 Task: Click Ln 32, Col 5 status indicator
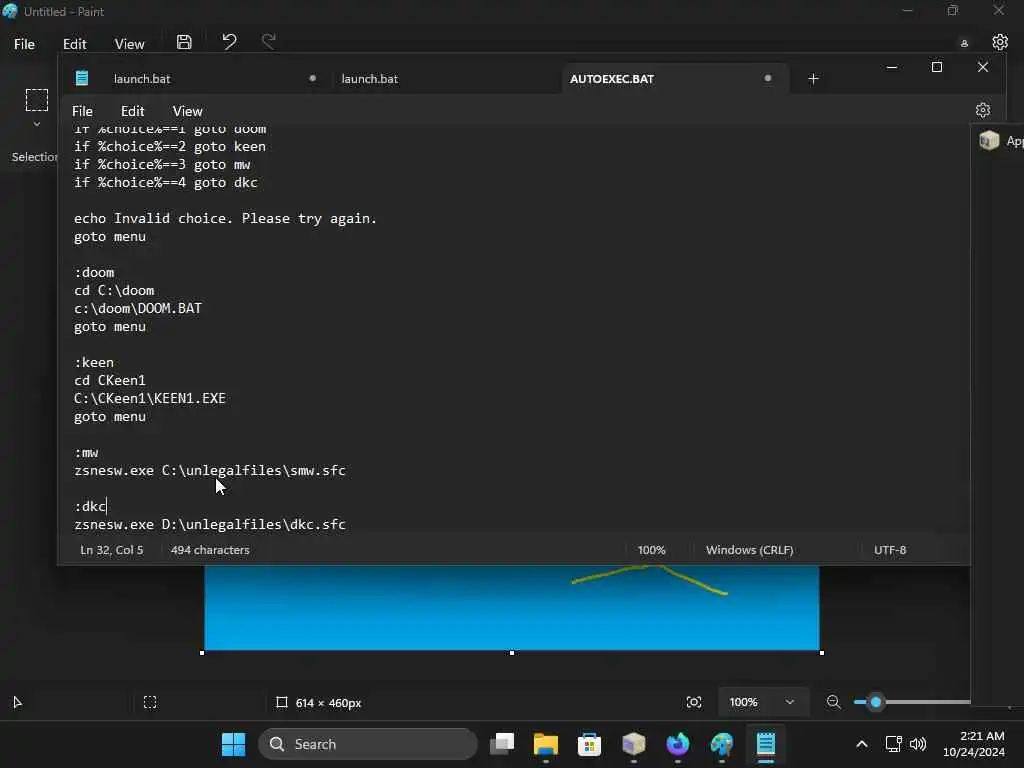(x=111, y=550)
